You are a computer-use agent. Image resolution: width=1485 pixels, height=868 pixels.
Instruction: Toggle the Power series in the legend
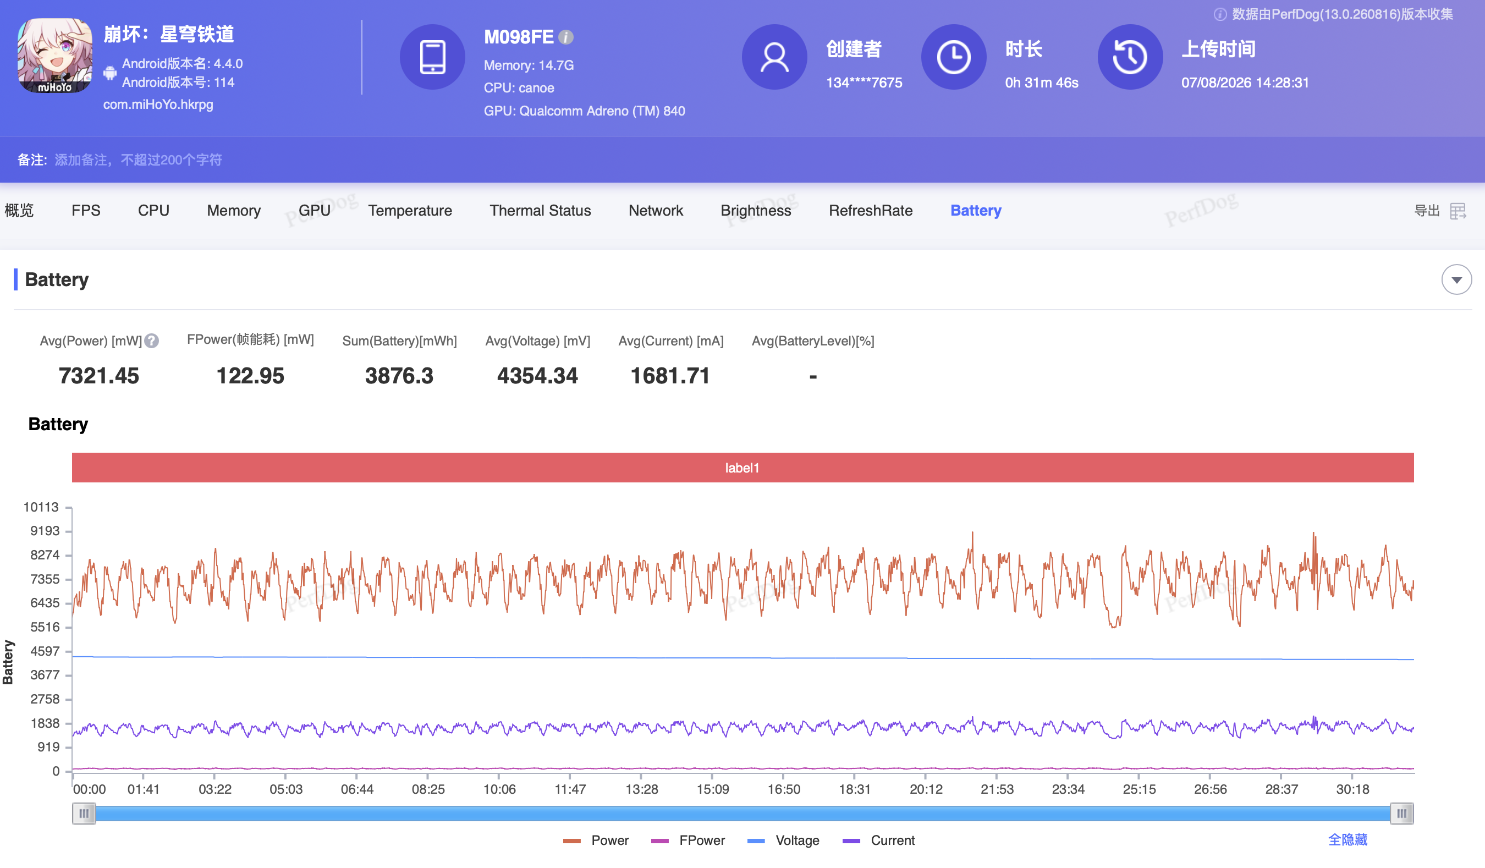(x=596, y=841)
